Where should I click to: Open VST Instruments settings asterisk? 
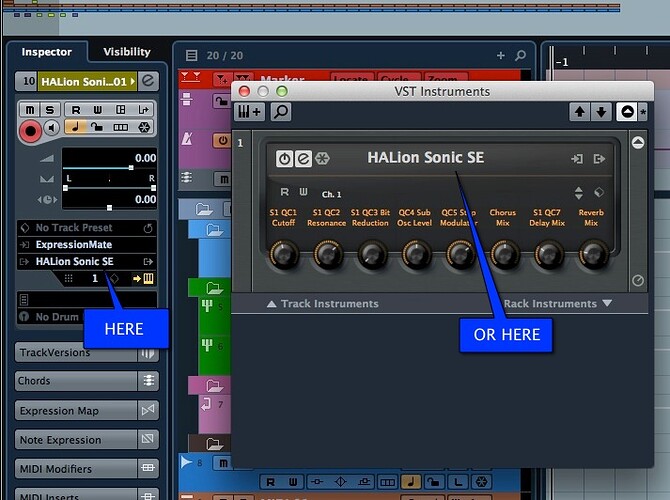(643, 112)
